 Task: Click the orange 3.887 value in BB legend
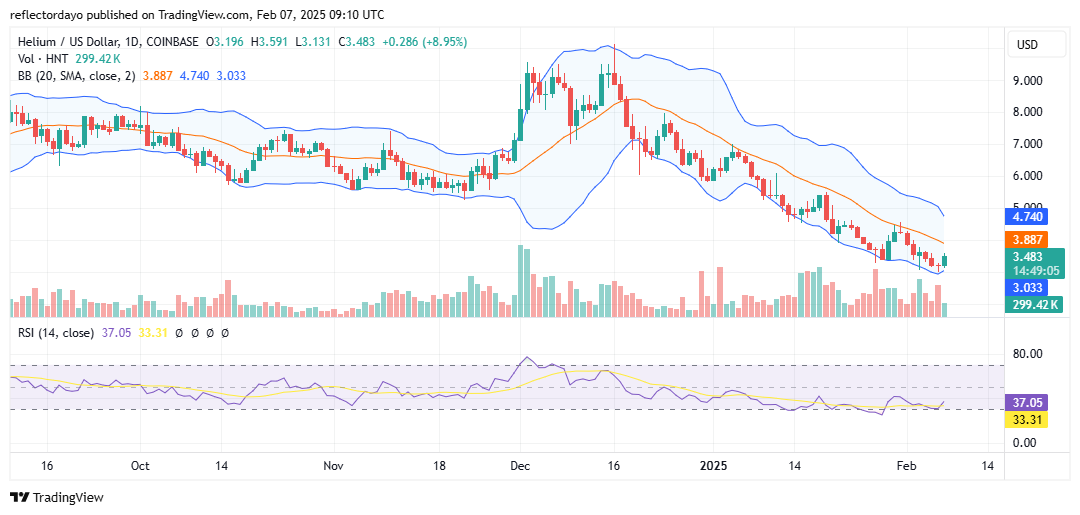pos(156,76)
